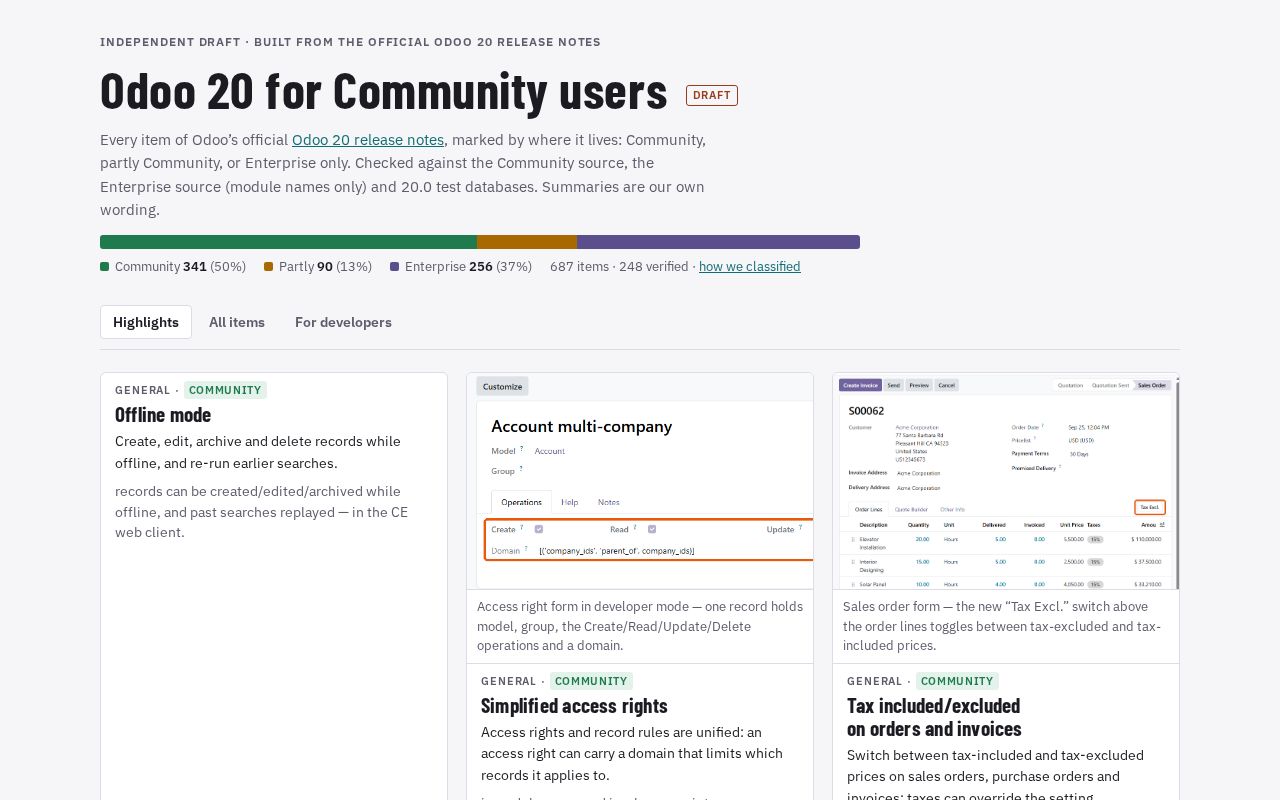Open the Sales order S00062 screenshot thumbnail
This screenshot has height=800, width=1280.
[x=1006, y=481]
